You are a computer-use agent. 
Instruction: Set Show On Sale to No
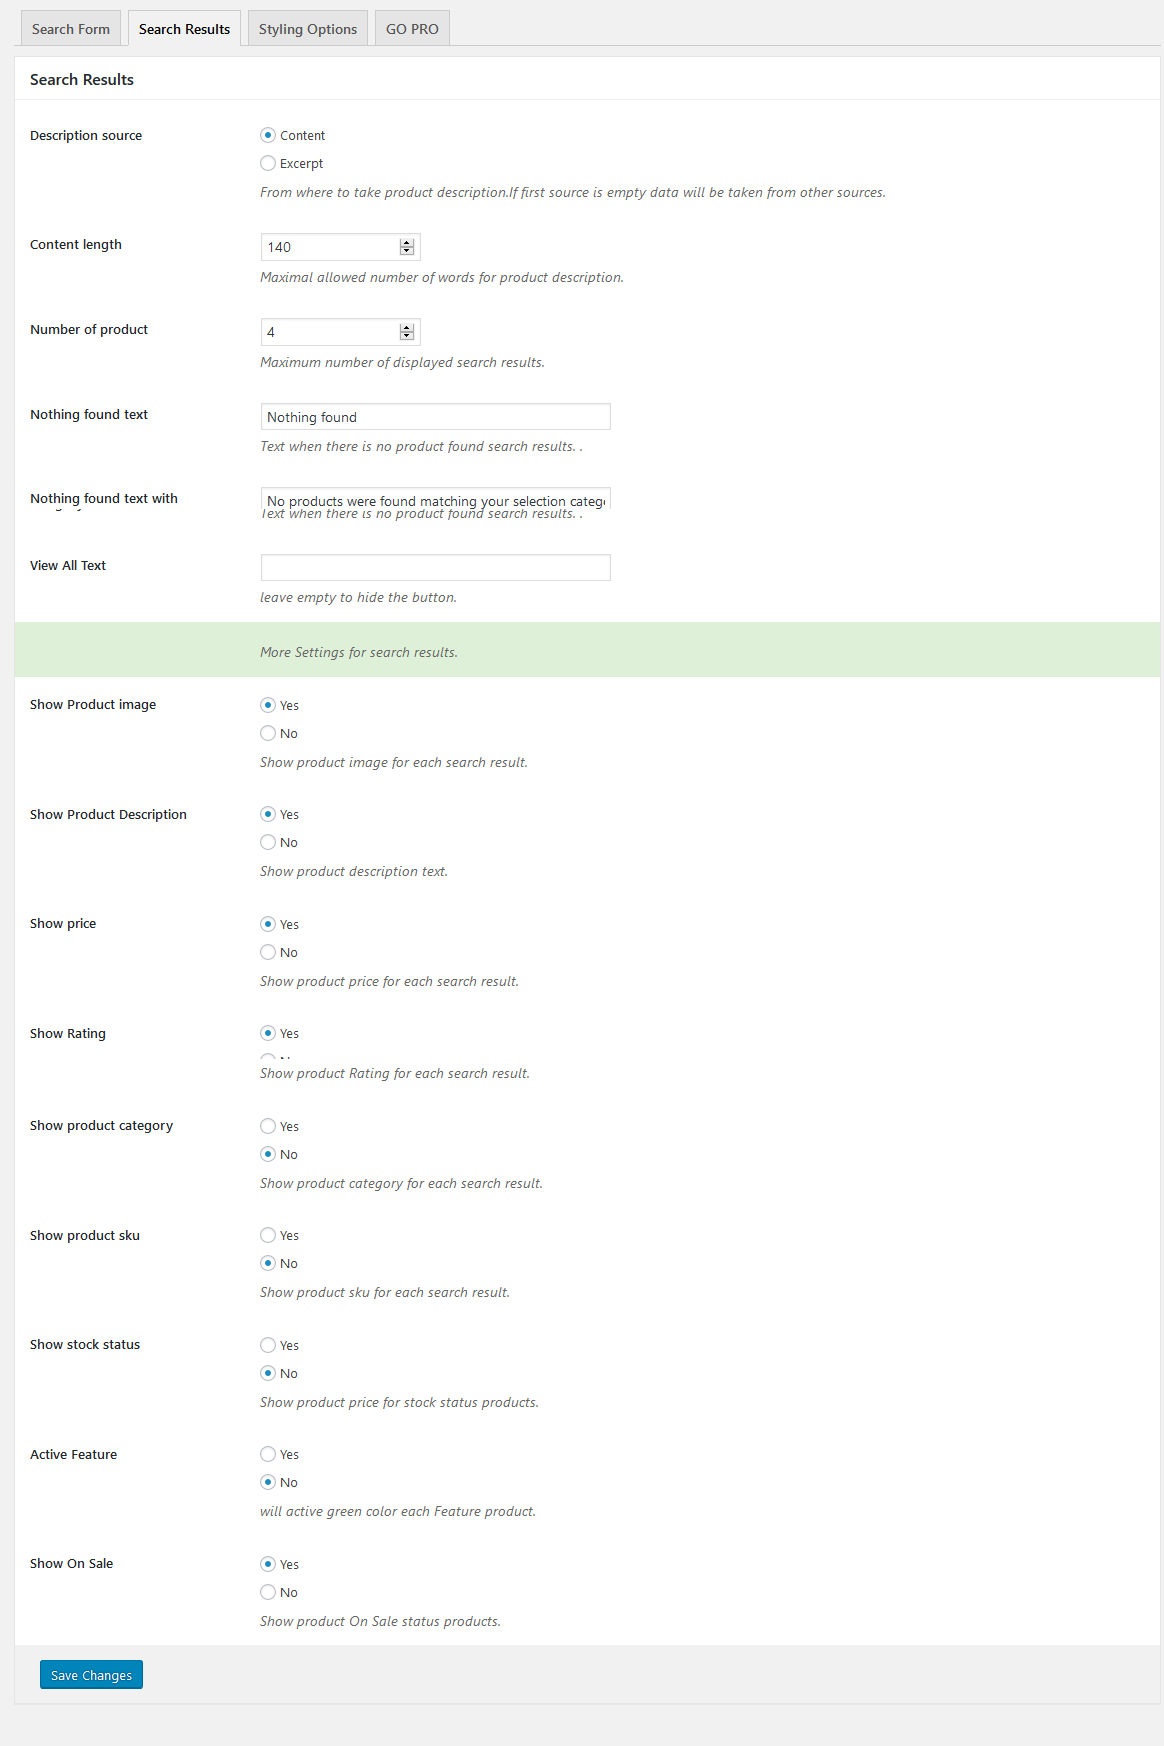268,1592
